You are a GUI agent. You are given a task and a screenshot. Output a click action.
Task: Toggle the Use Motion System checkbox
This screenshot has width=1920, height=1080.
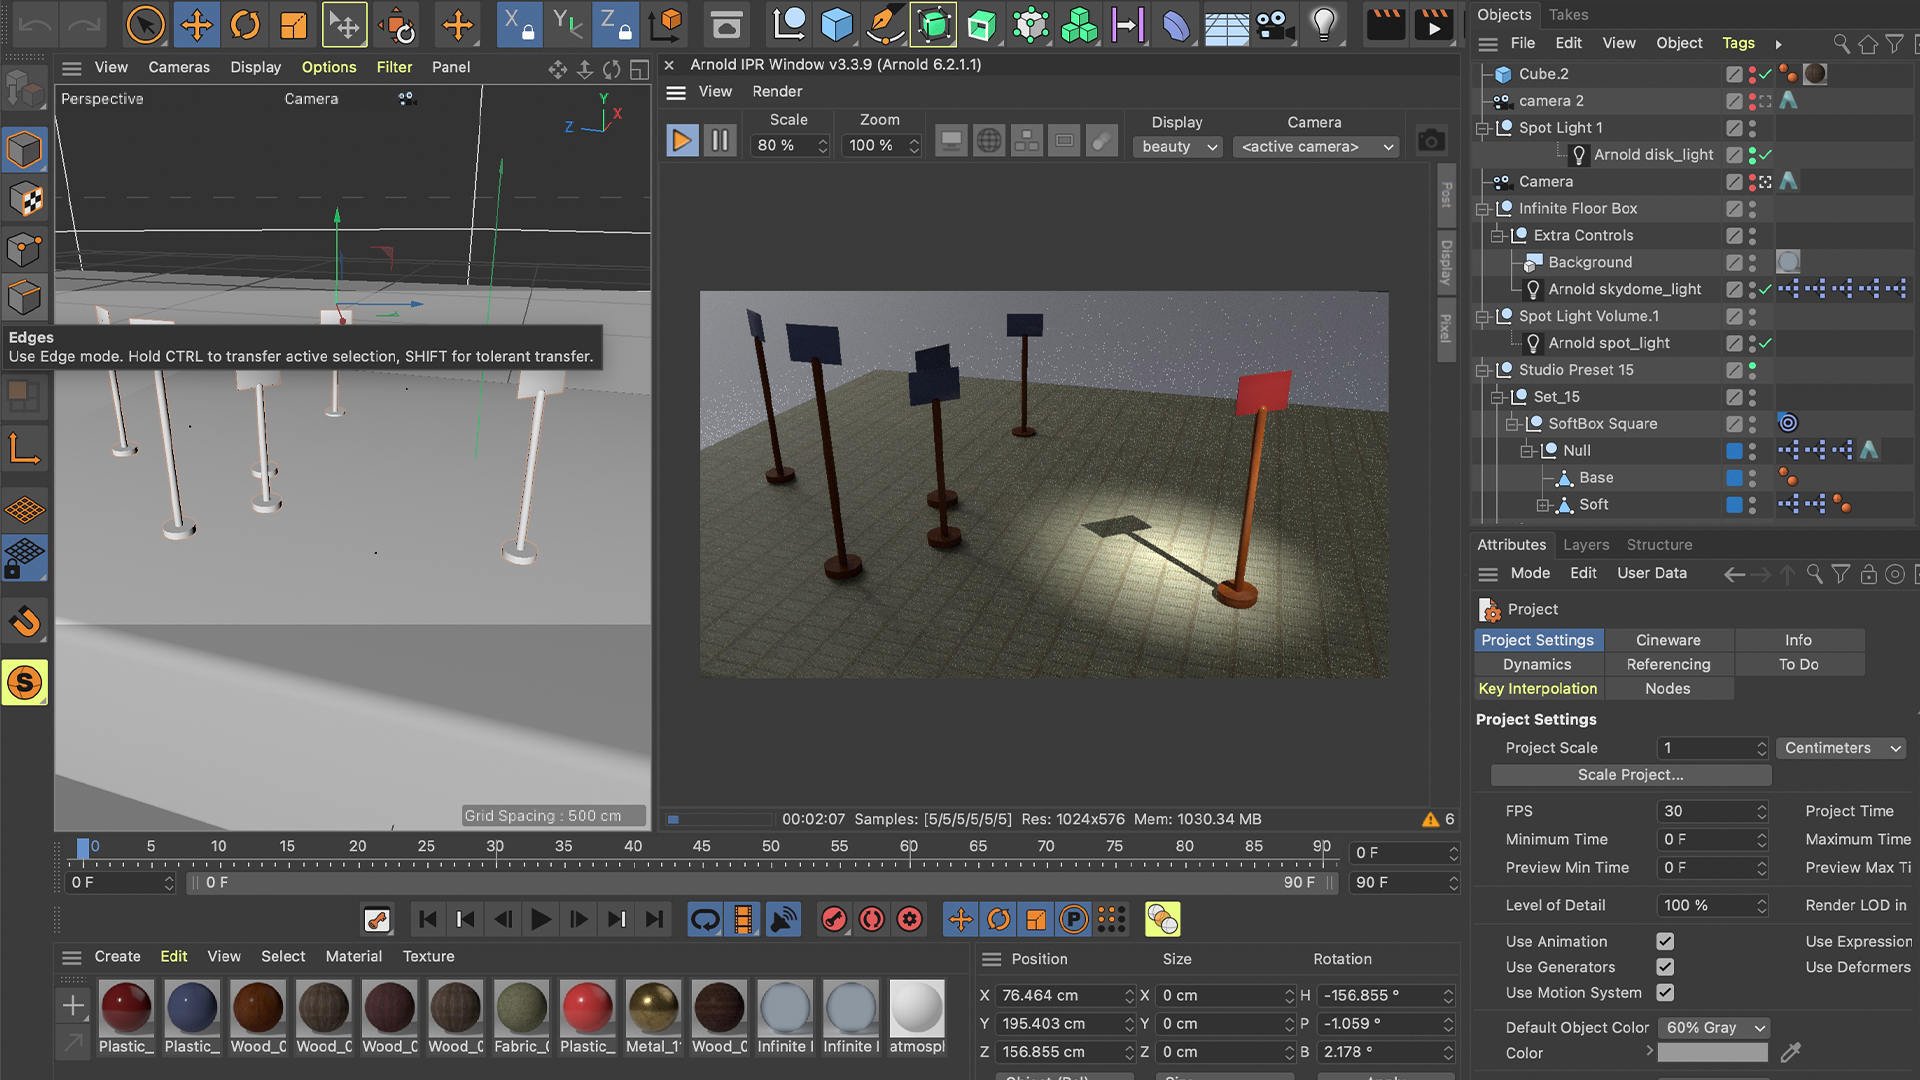(1665, 992)
